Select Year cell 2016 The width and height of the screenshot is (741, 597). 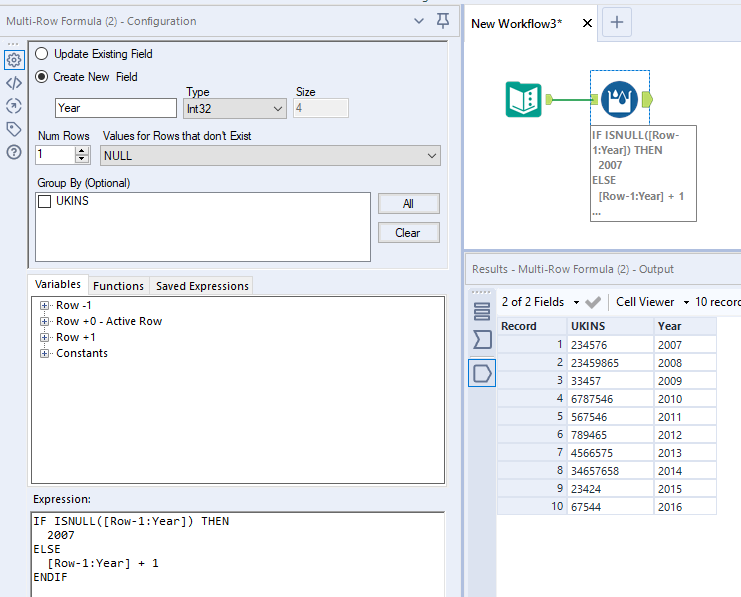[685, 507]
